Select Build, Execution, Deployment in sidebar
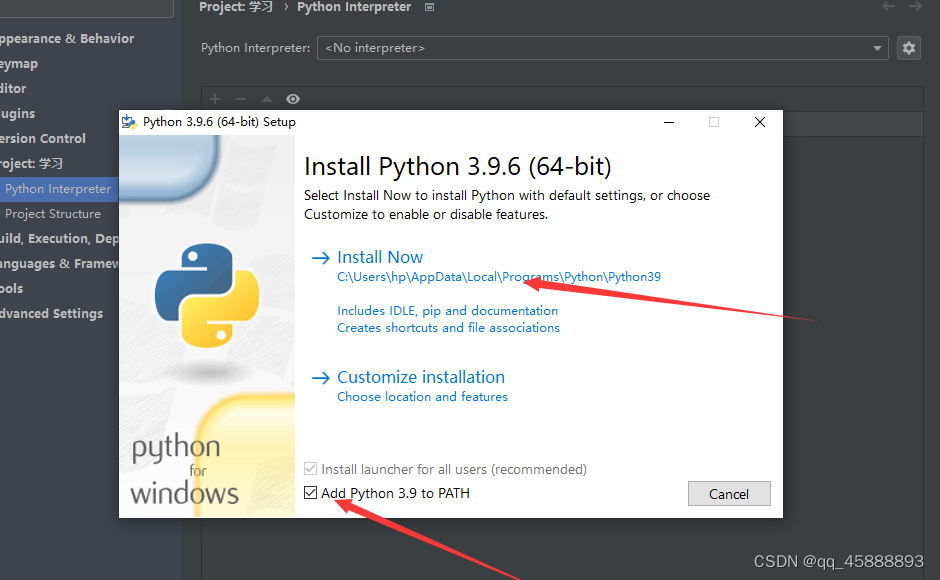Image resolution: width=940 pixels, height=580 pixels. 59,239
